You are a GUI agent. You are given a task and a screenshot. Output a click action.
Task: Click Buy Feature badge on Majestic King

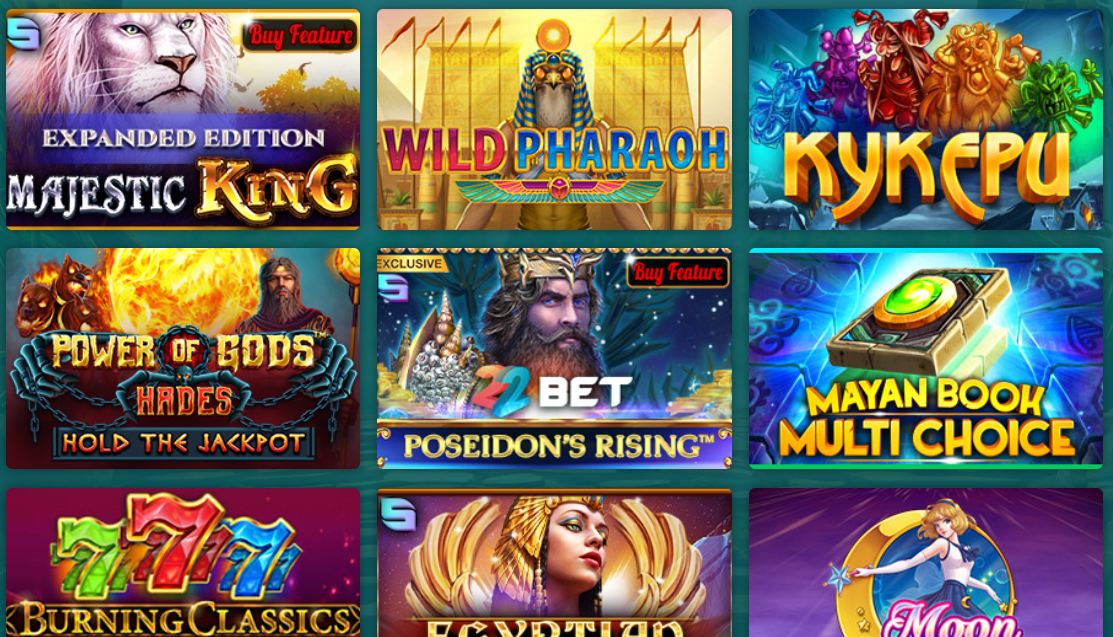(x=301, y=36)
